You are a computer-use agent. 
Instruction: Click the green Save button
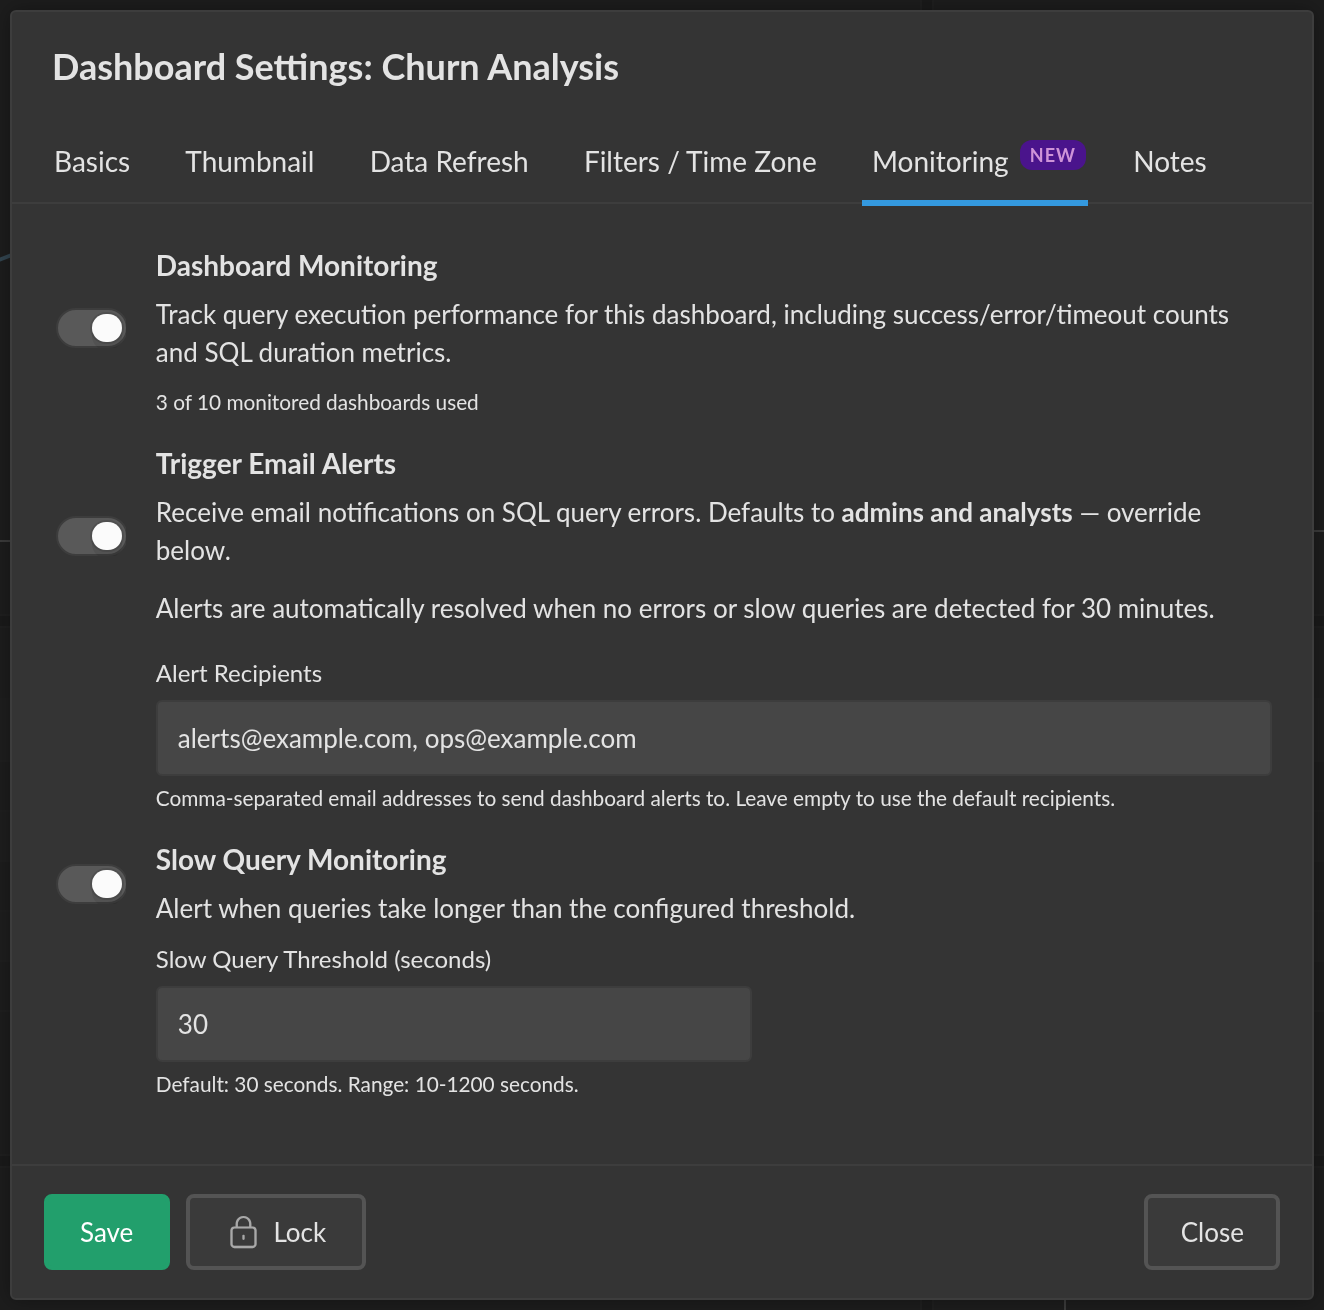pos(107,1232)
